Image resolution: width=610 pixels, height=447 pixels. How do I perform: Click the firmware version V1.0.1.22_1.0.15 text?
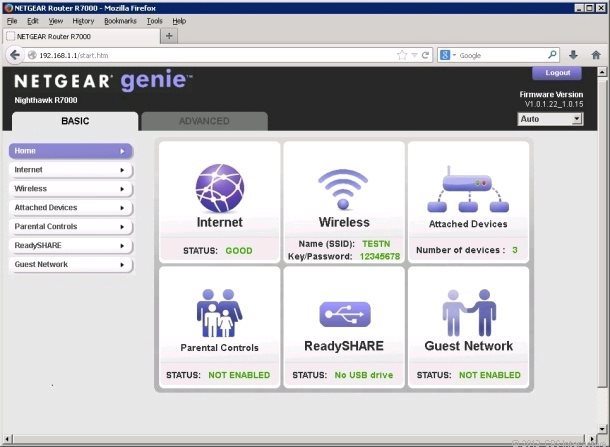click(x=554, y=104)
